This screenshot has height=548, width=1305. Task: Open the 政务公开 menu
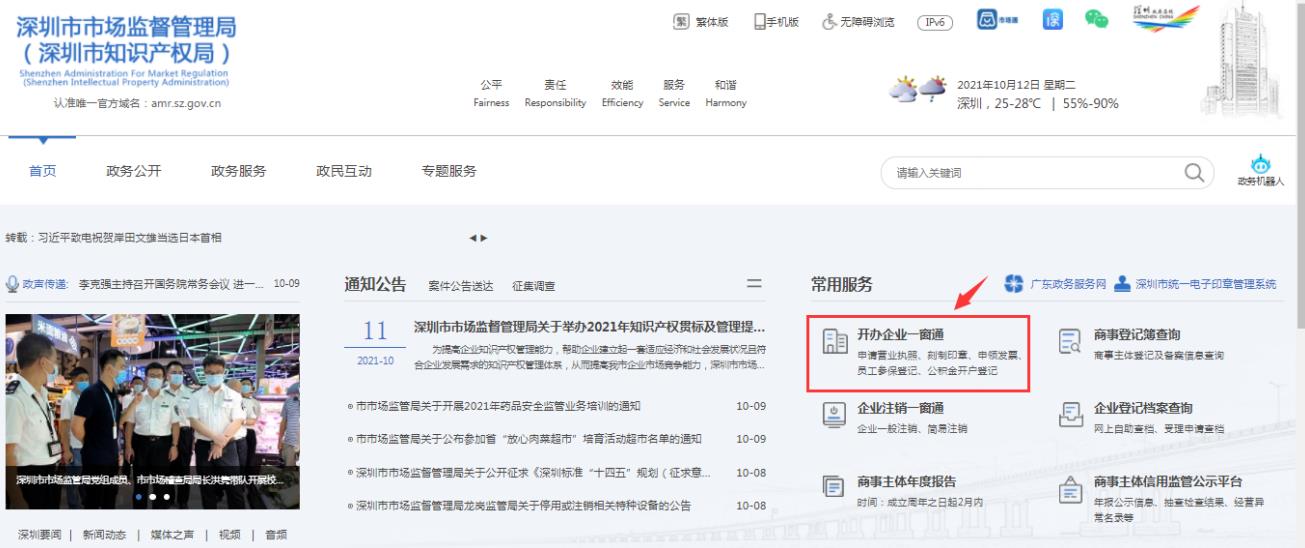(x=133, y=171)
